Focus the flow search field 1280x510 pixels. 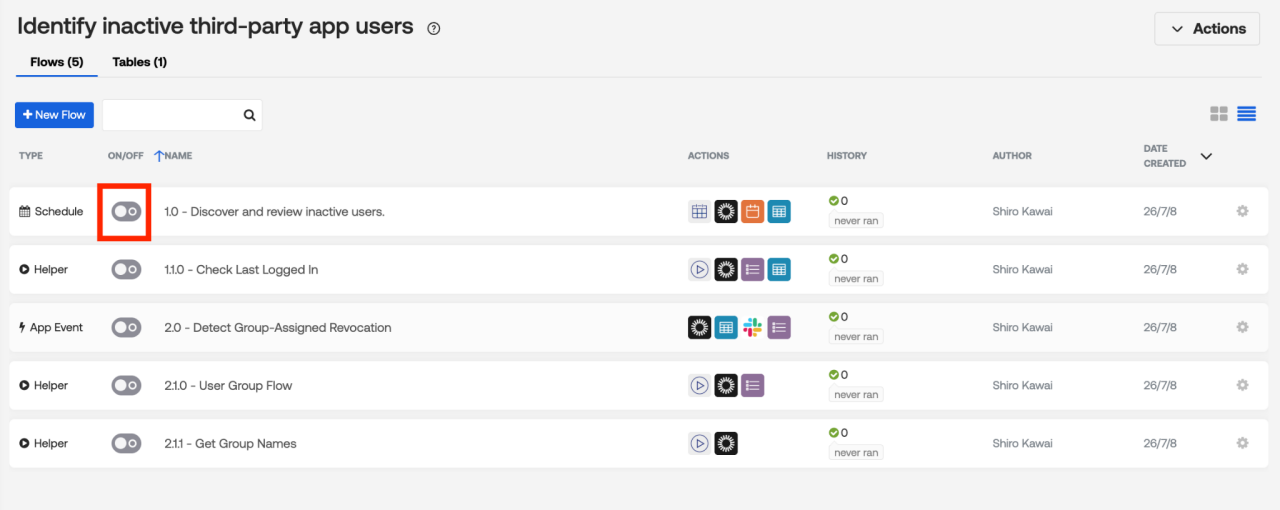172,115
